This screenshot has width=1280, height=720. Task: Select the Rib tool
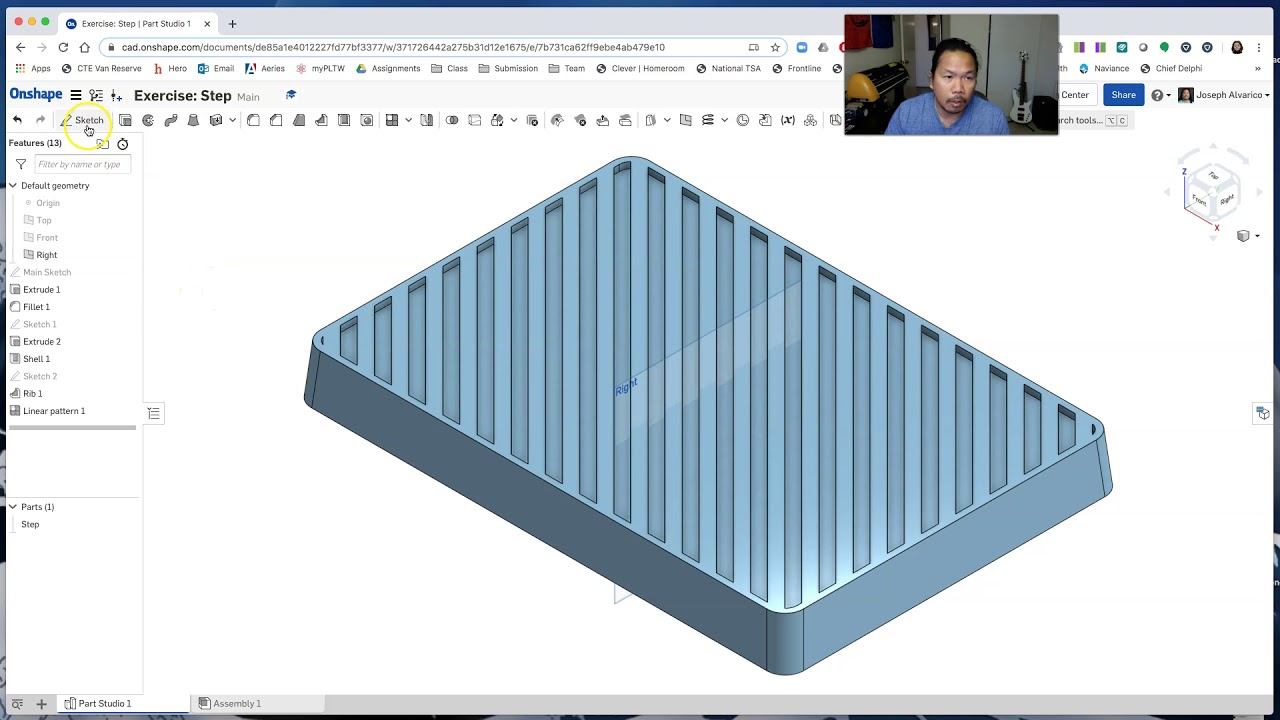321,120
